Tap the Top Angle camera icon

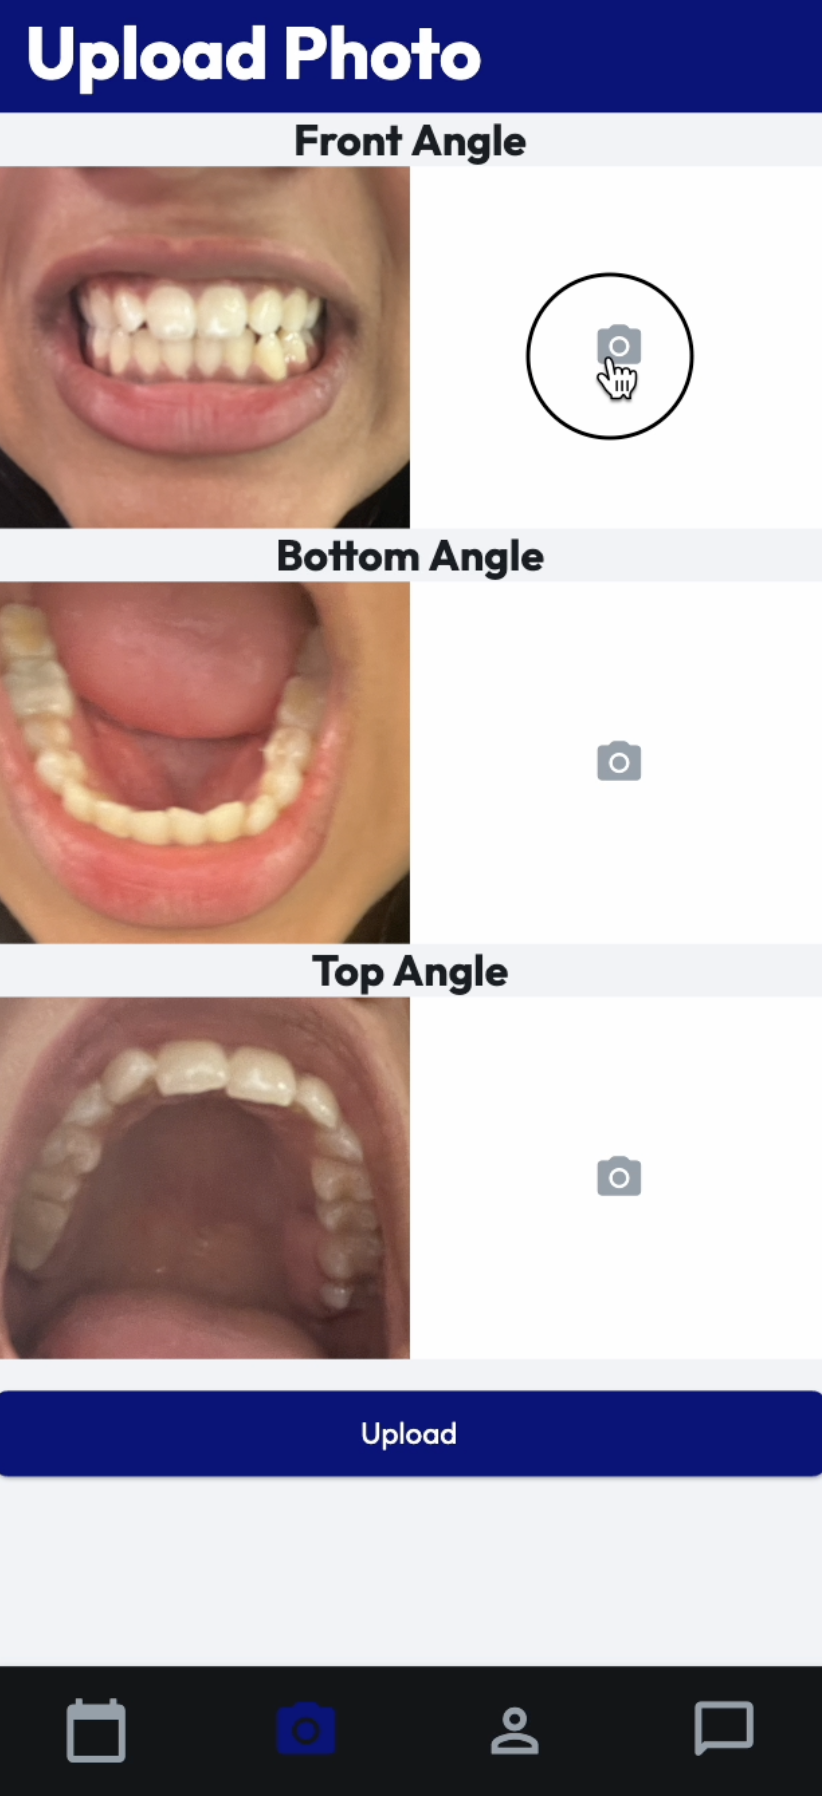coord(619,1176)
